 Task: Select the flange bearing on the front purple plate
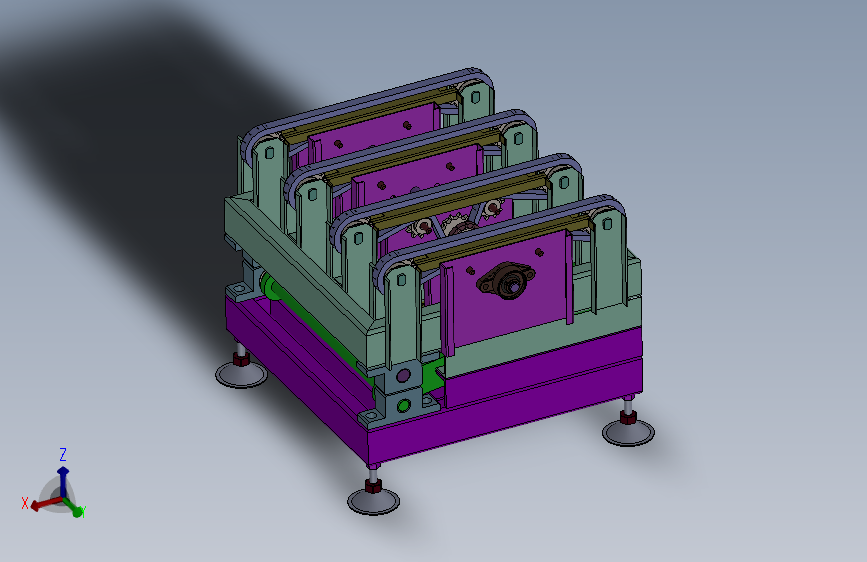(505, 280)
